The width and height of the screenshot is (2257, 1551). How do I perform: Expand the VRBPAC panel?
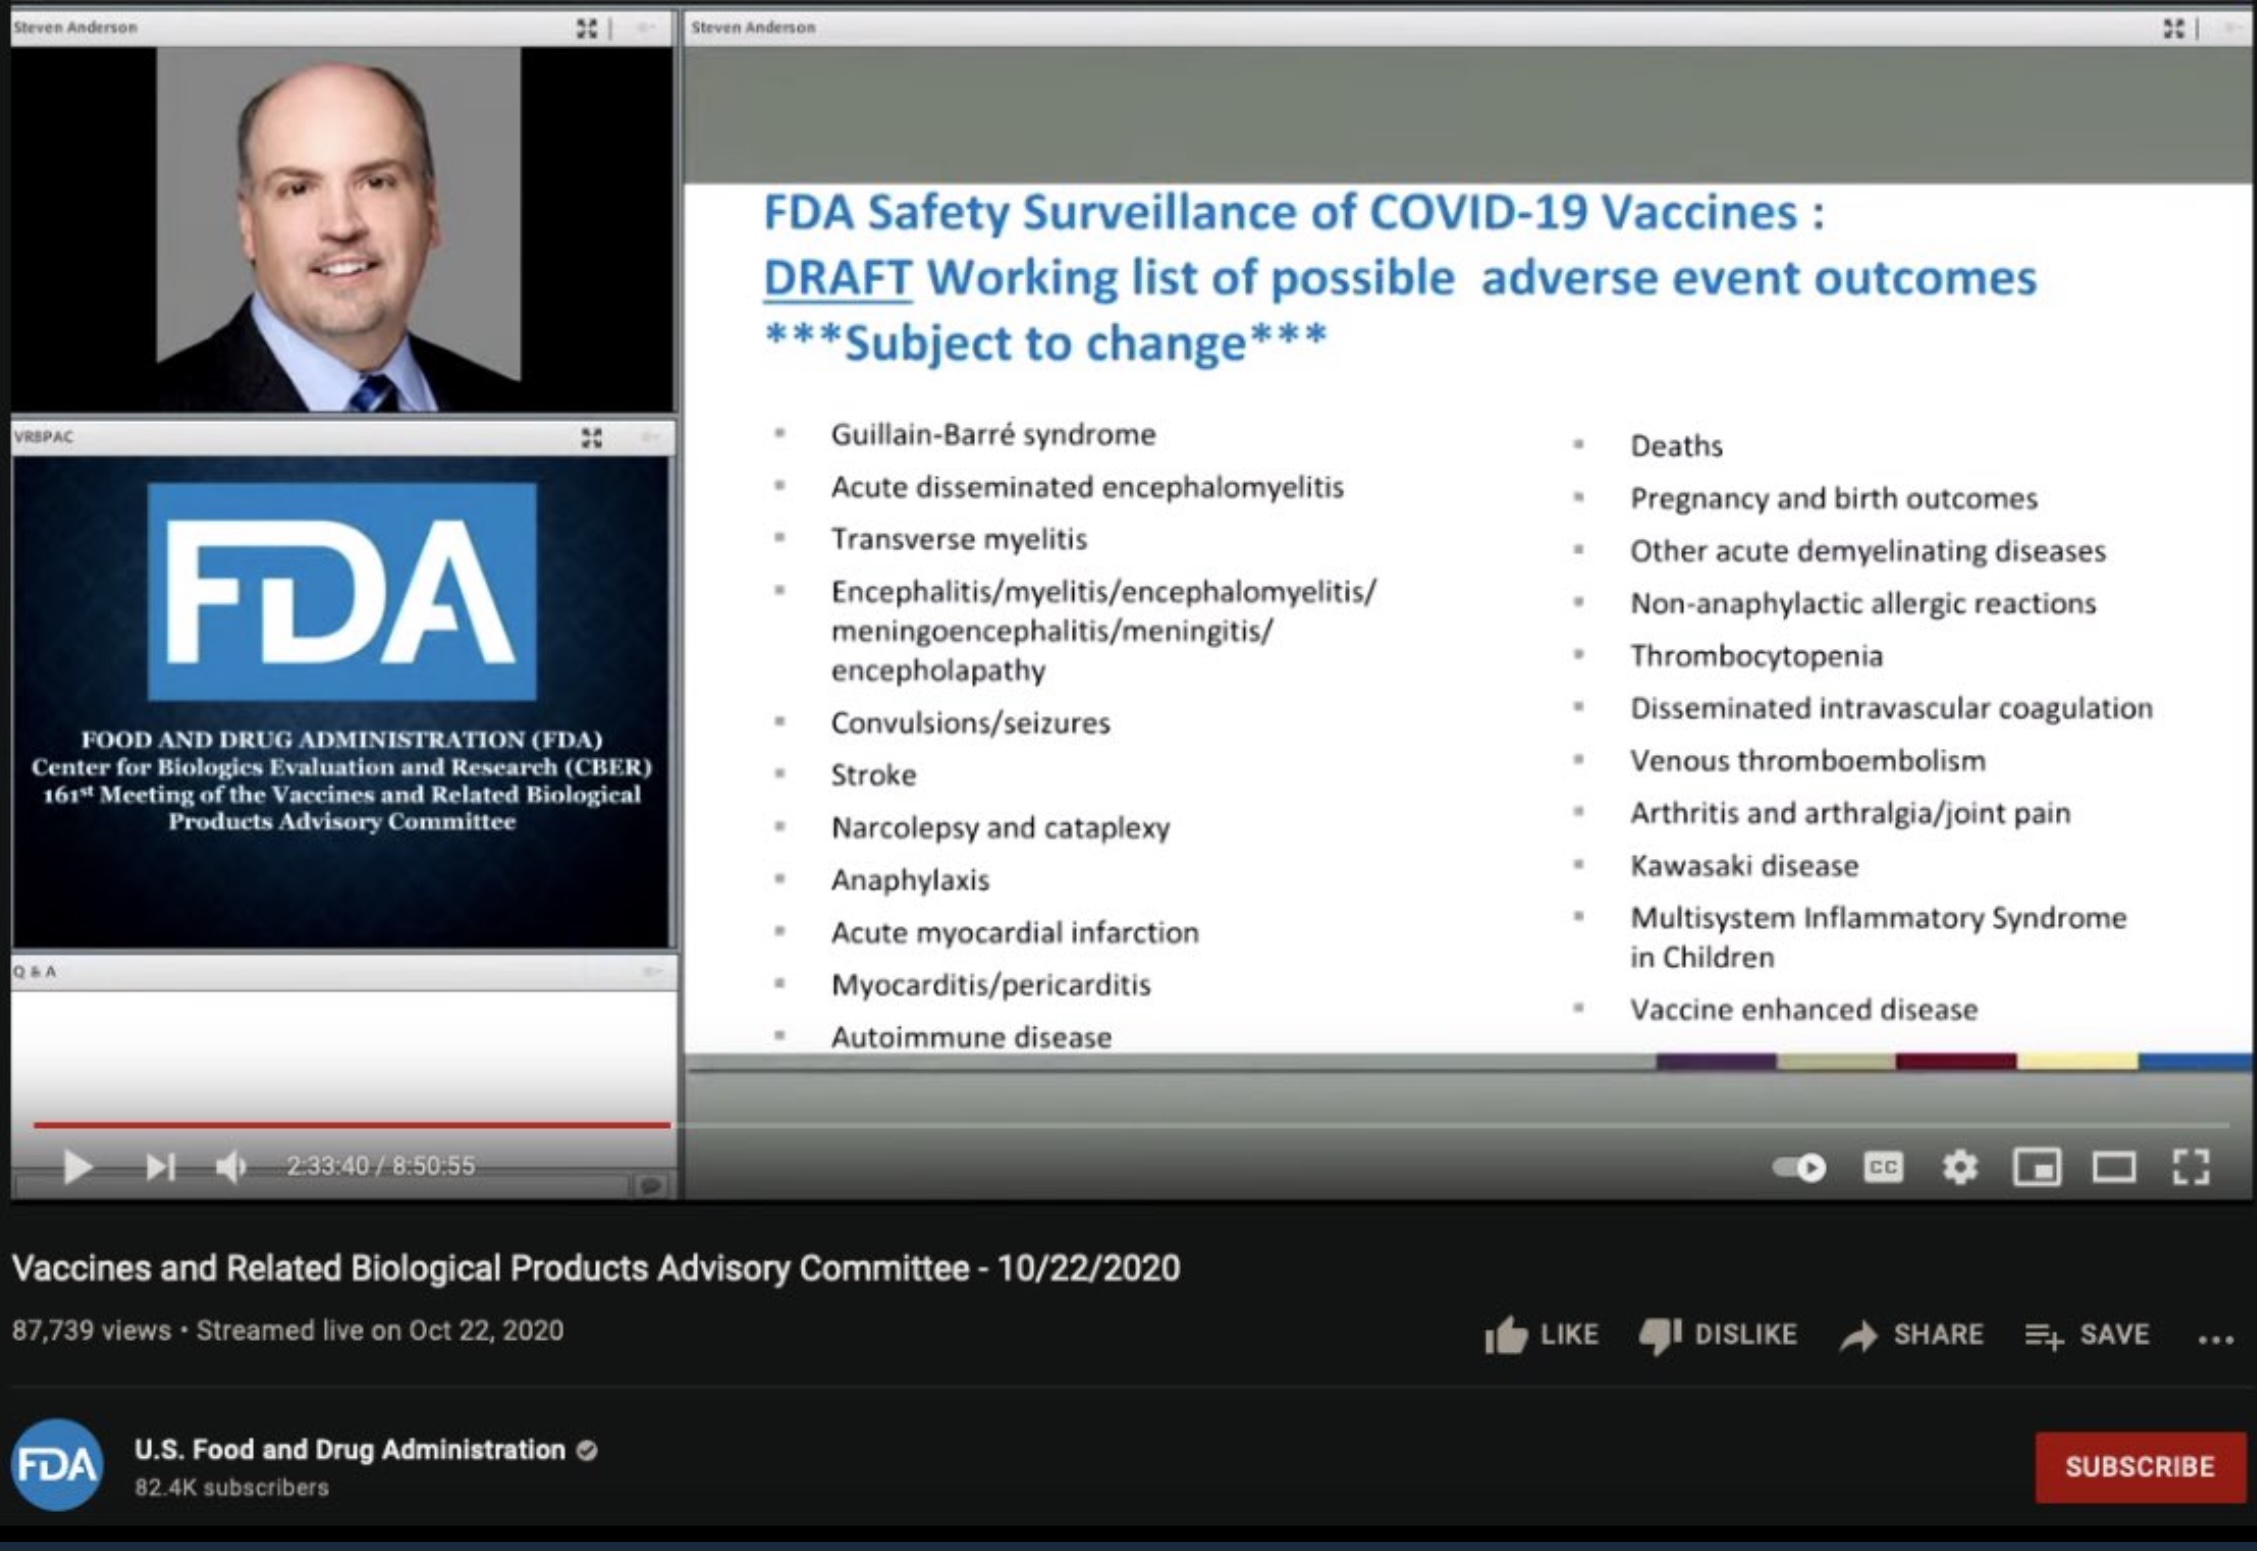click(x=592, y=438)
